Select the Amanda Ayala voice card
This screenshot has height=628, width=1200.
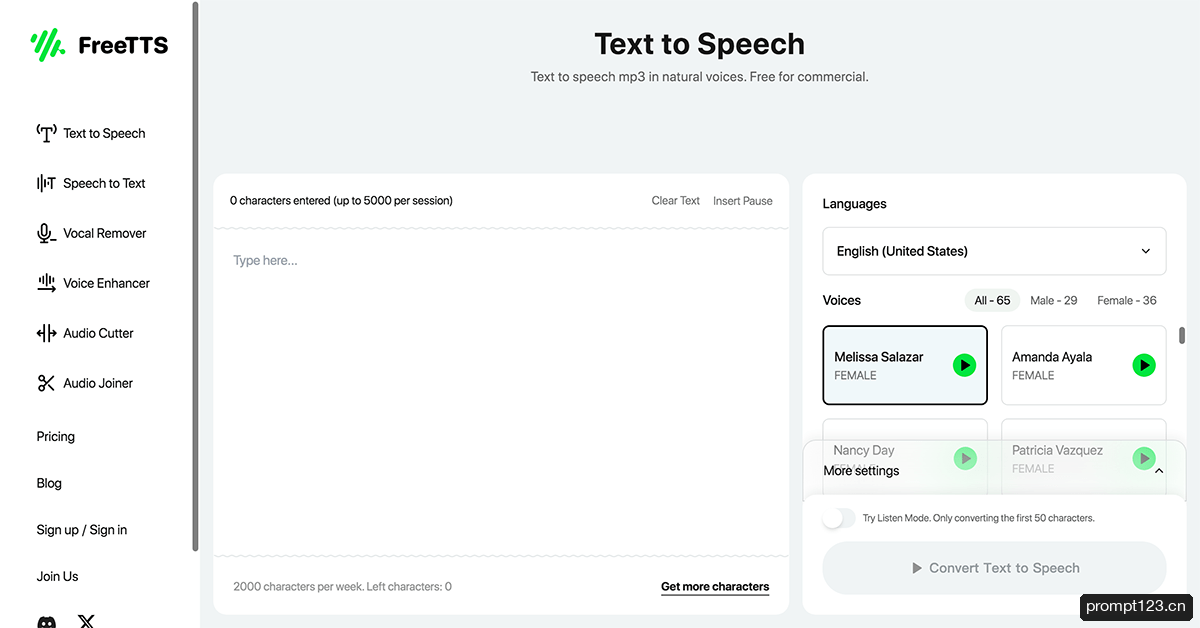point(1083,365)
